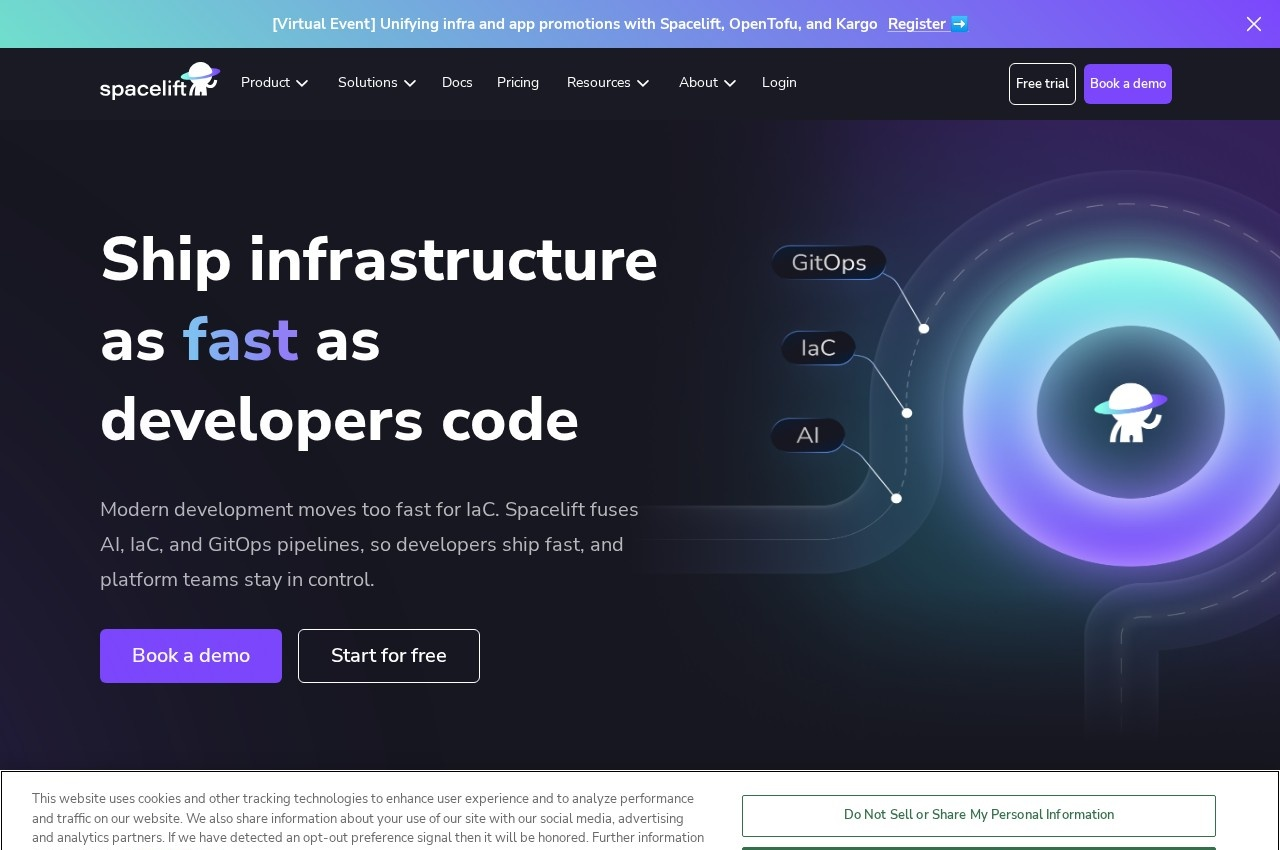
Task: Go to the Pricing page
Action: pyautogui.click(x=518, y=83)
